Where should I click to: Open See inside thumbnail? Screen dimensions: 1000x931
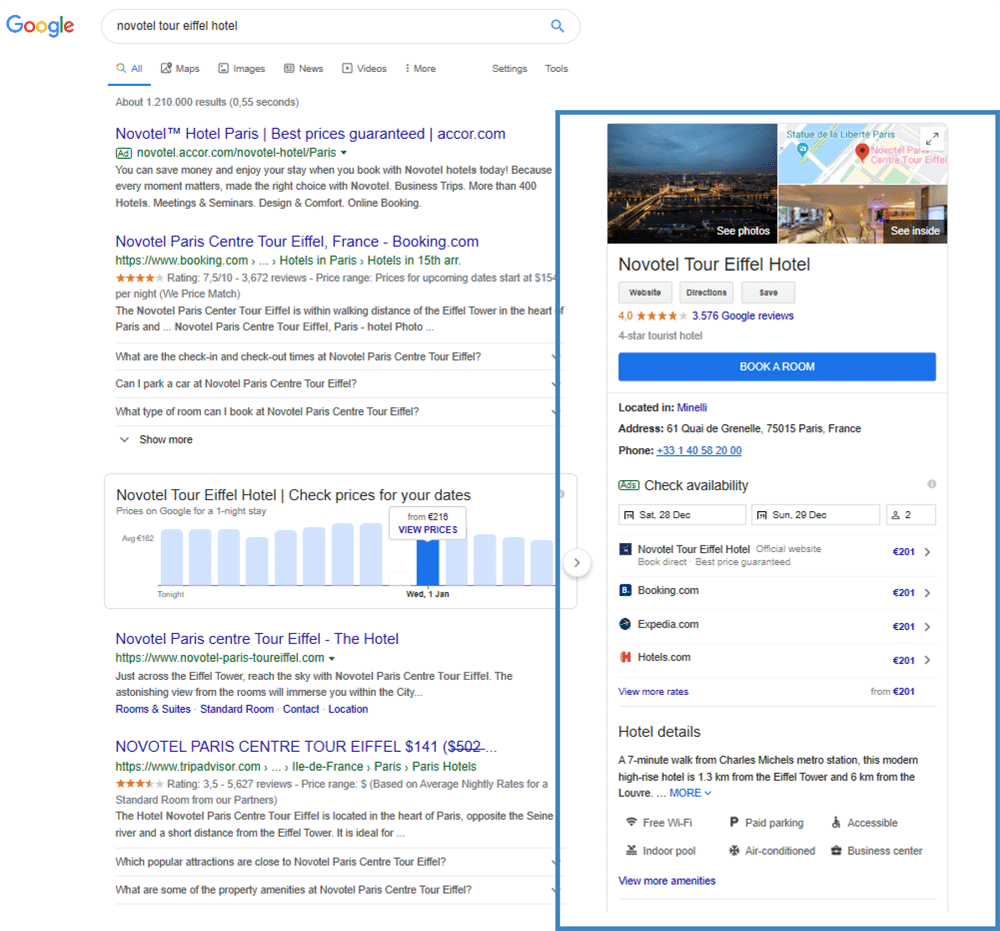863,214
